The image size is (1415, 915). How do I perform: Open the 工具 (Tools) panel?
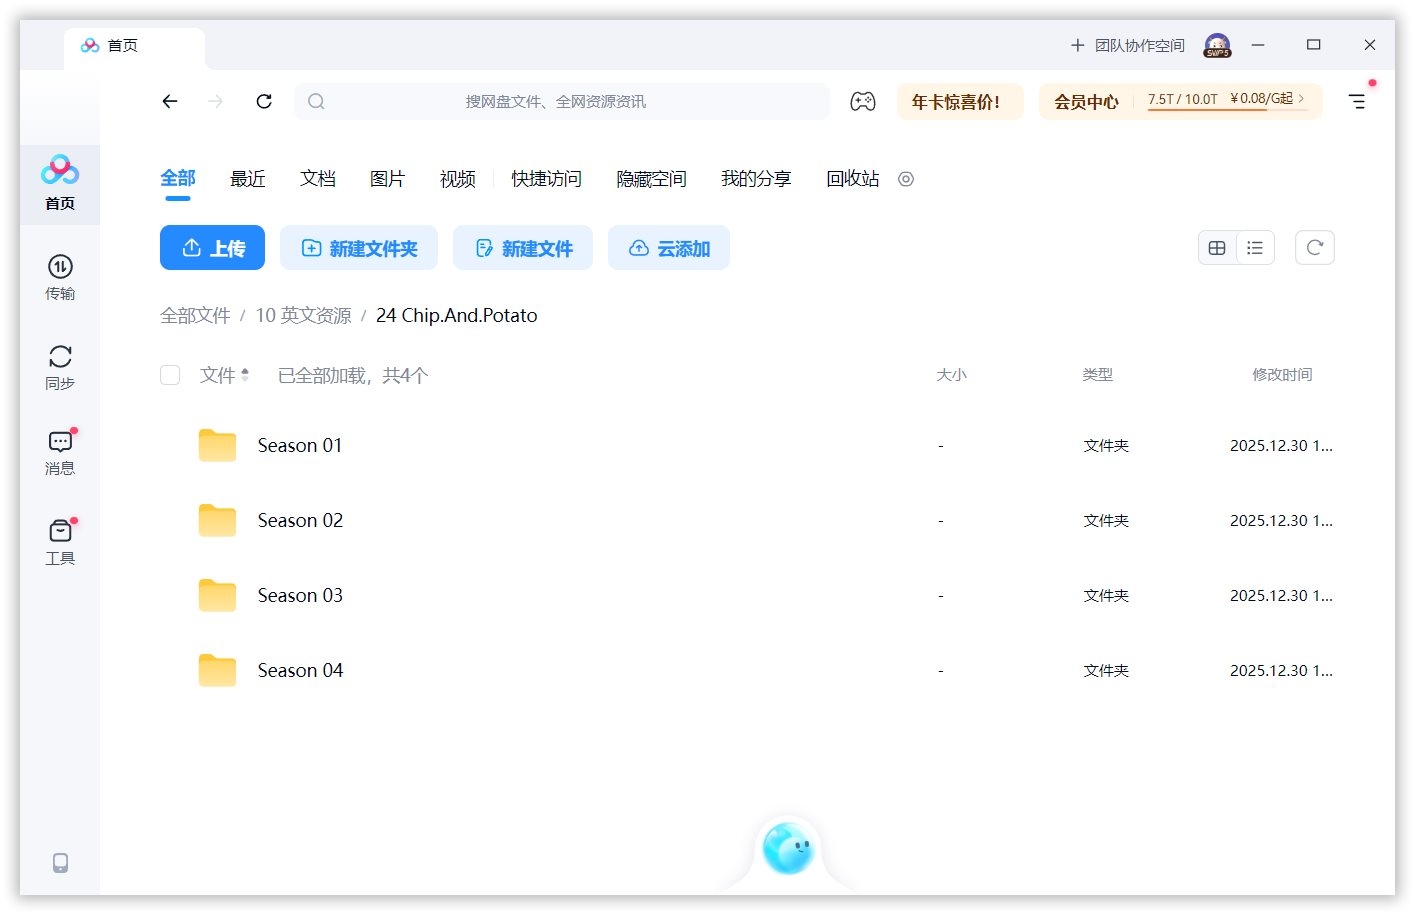coord(60,540)
